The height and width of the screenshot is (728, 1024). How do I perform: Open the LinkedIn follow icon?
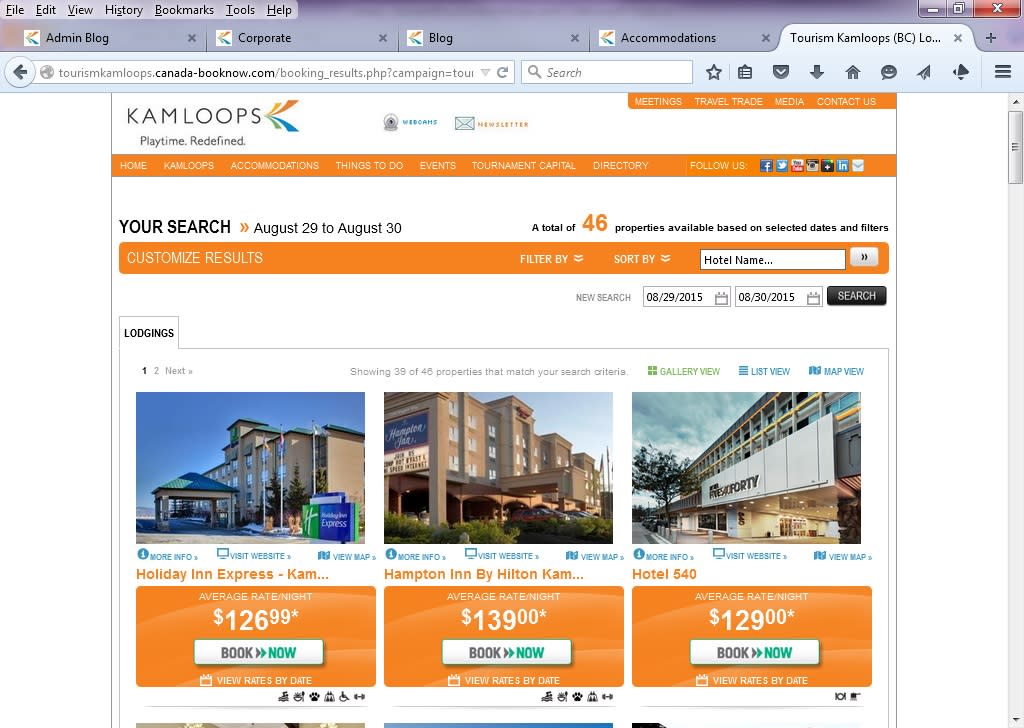pyautogui.click(x=842, y=166)
